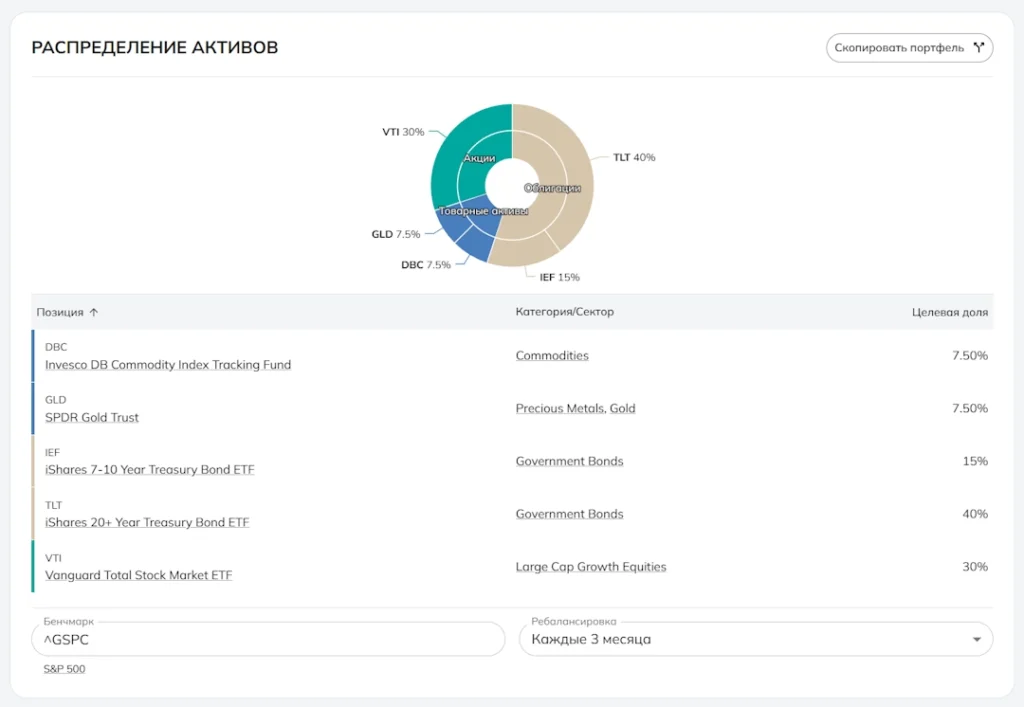Click the GLD ticker in the table
Image resolution: width=1024 pixels, height=707 pixels.
click(56, 400)
